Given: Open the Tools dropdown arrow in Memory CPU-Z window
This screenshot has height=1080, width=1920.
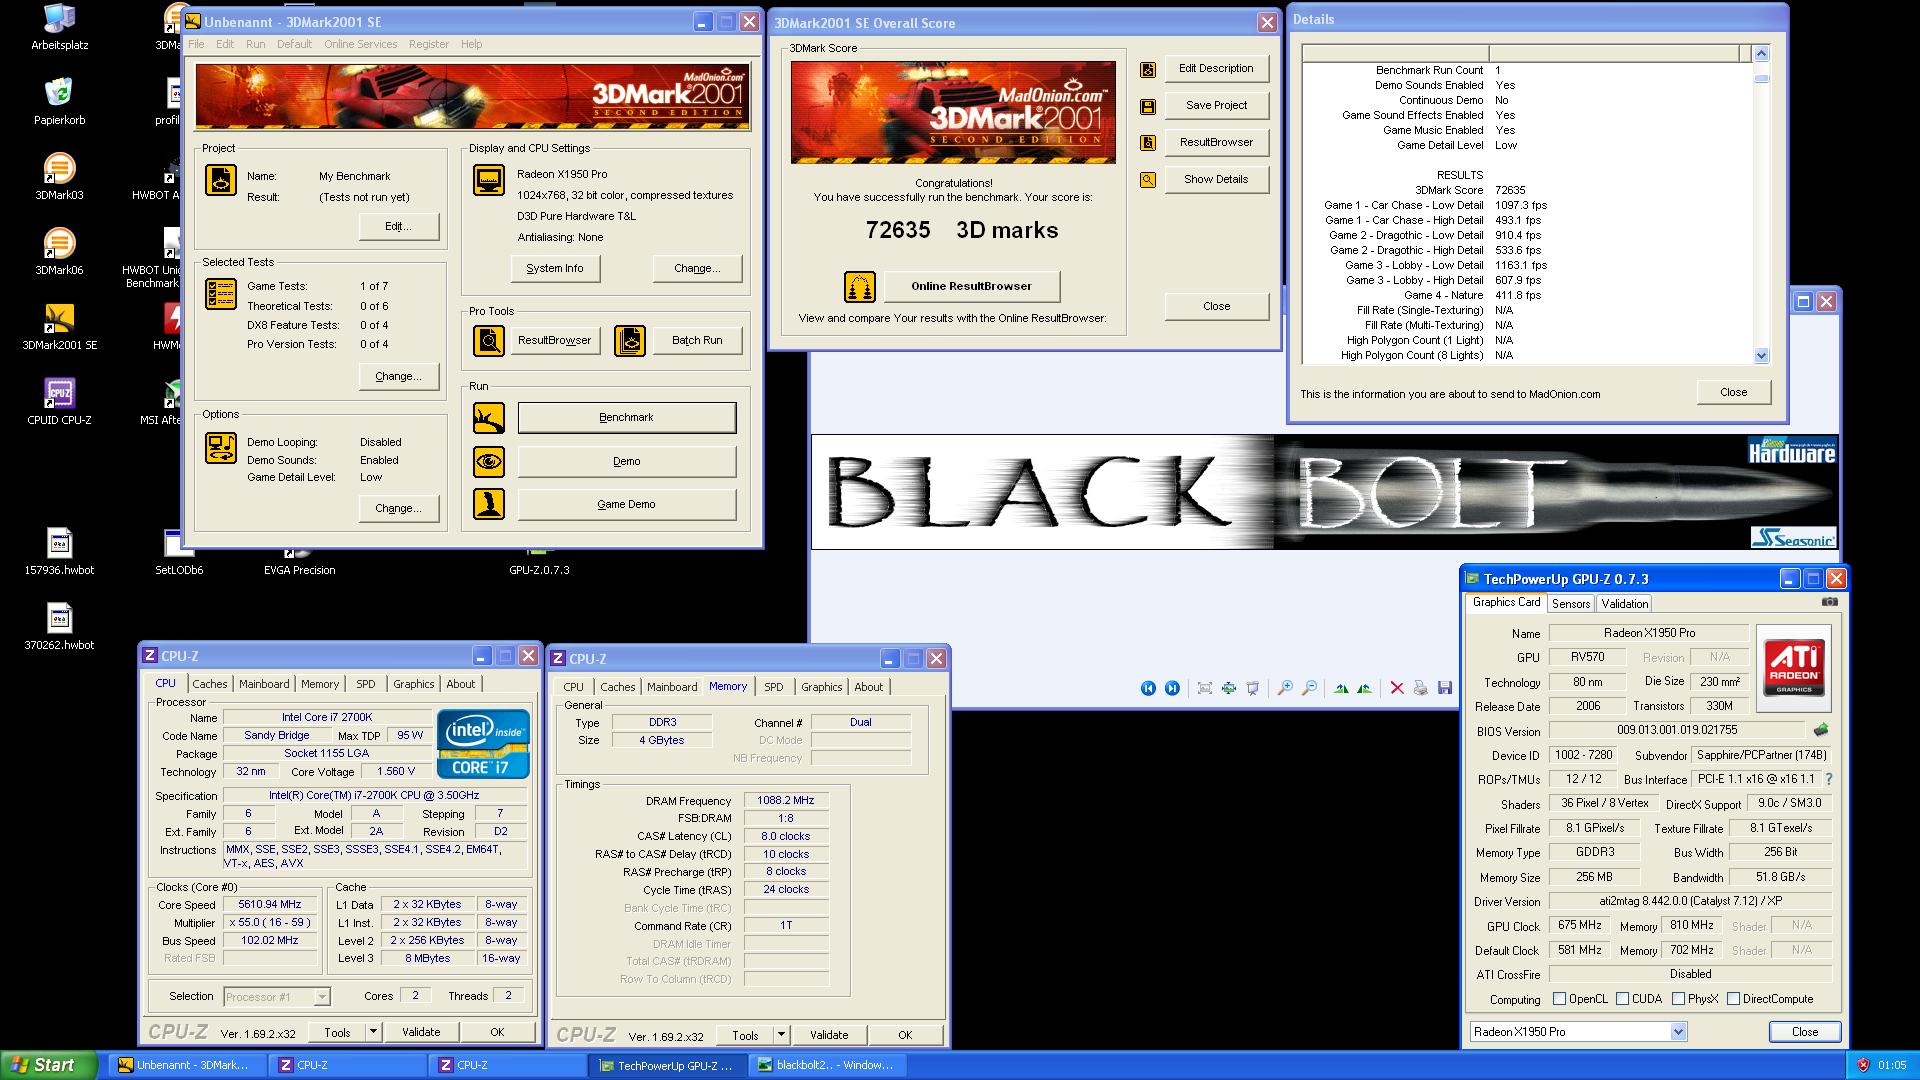Looking at the screenshot, I should (x=781, y=1035).
